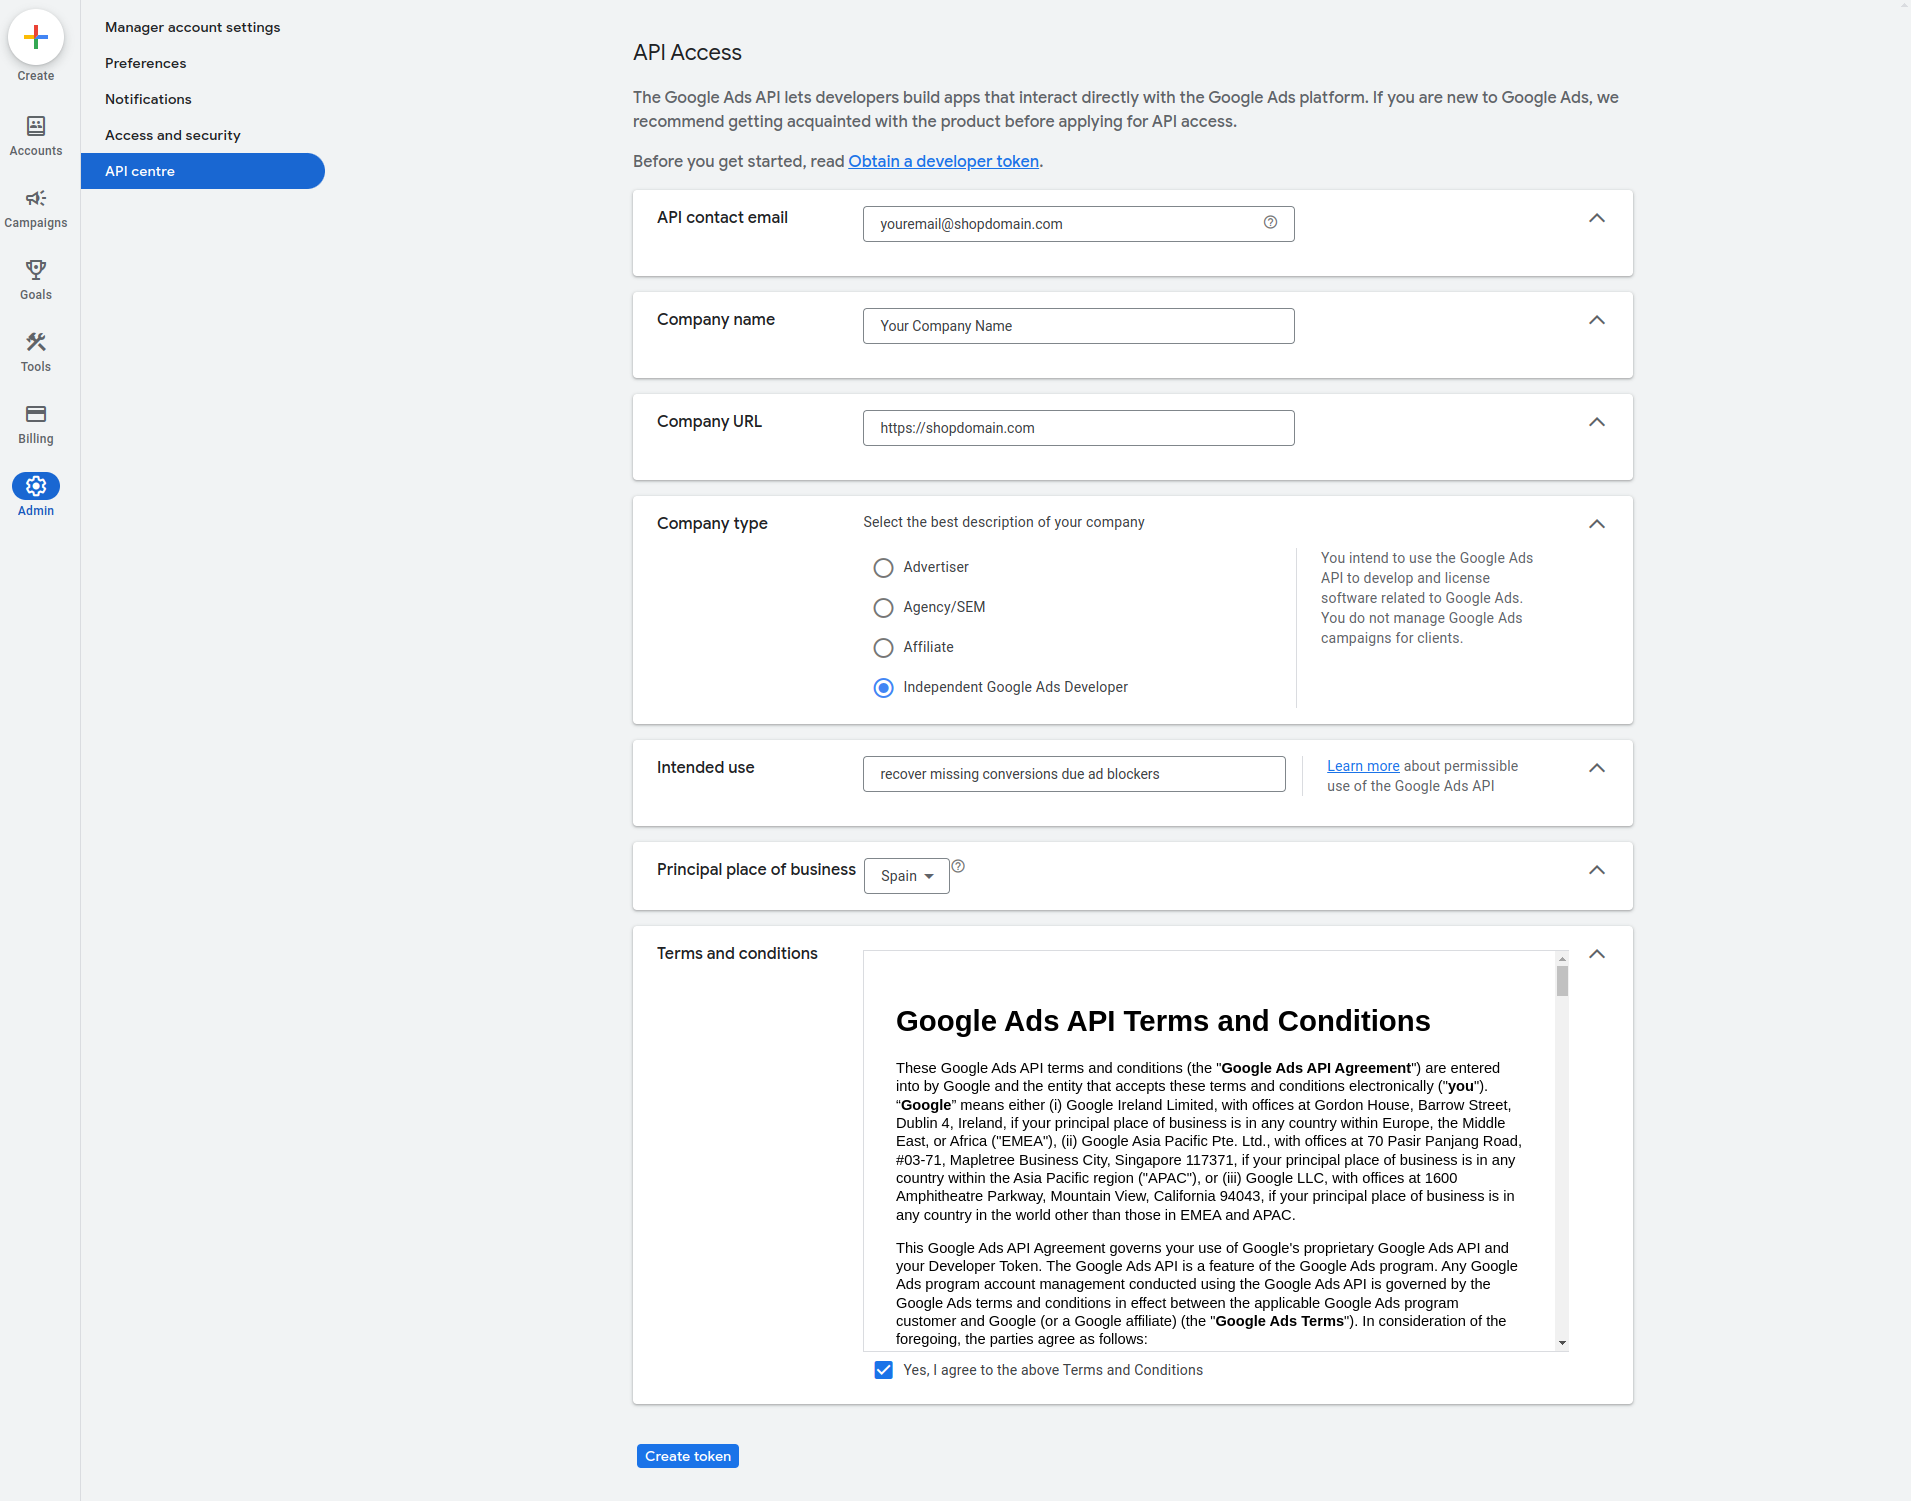Select the Advertiser radio button
The image size is (1911, 1501).
point(883,568)
